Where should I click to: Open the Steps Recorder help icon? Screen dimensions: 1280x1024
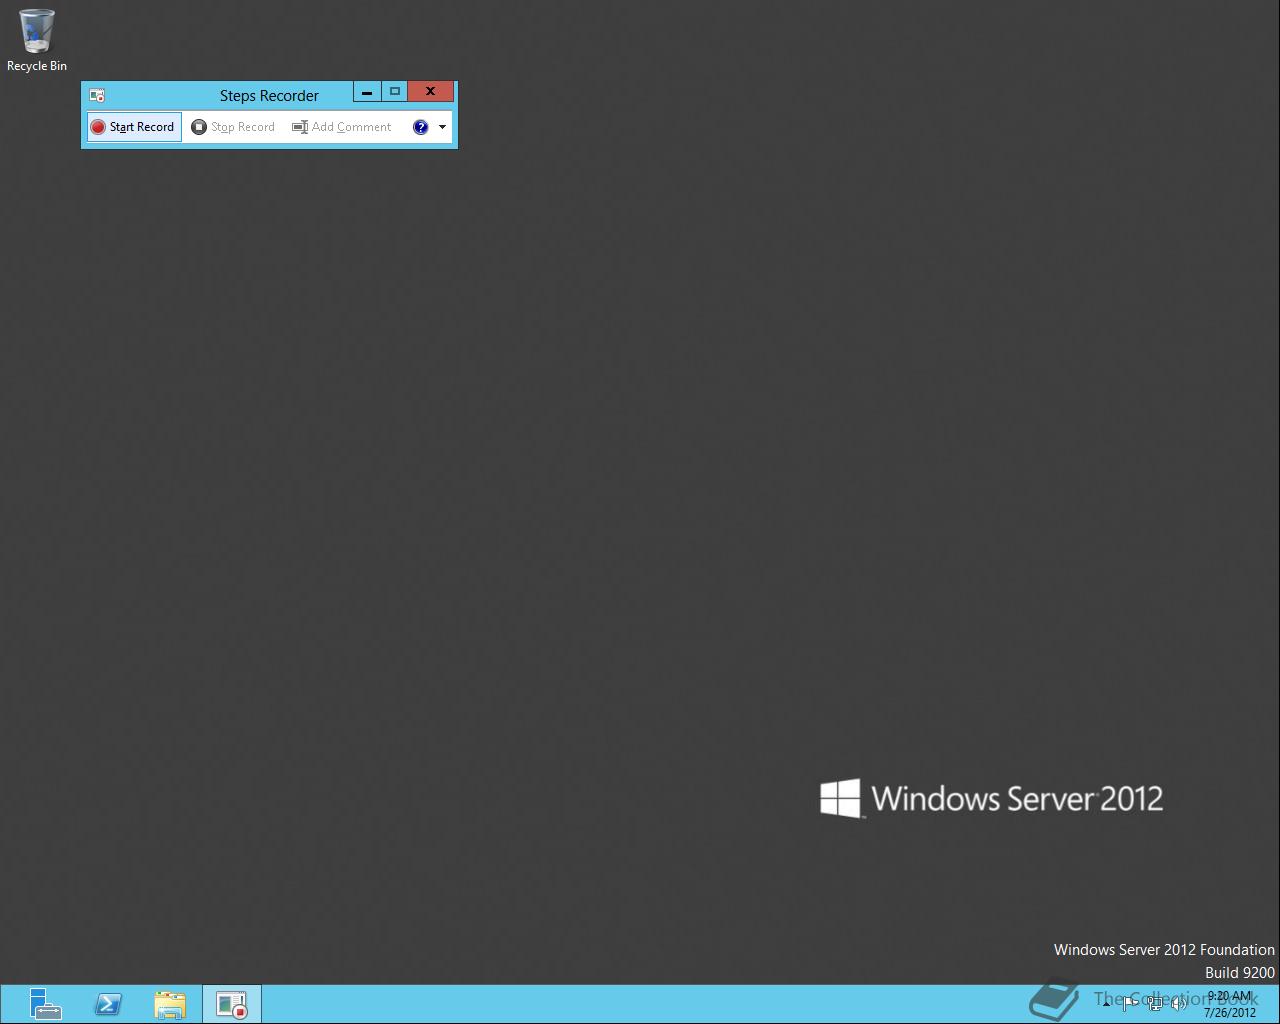[420, 127]
